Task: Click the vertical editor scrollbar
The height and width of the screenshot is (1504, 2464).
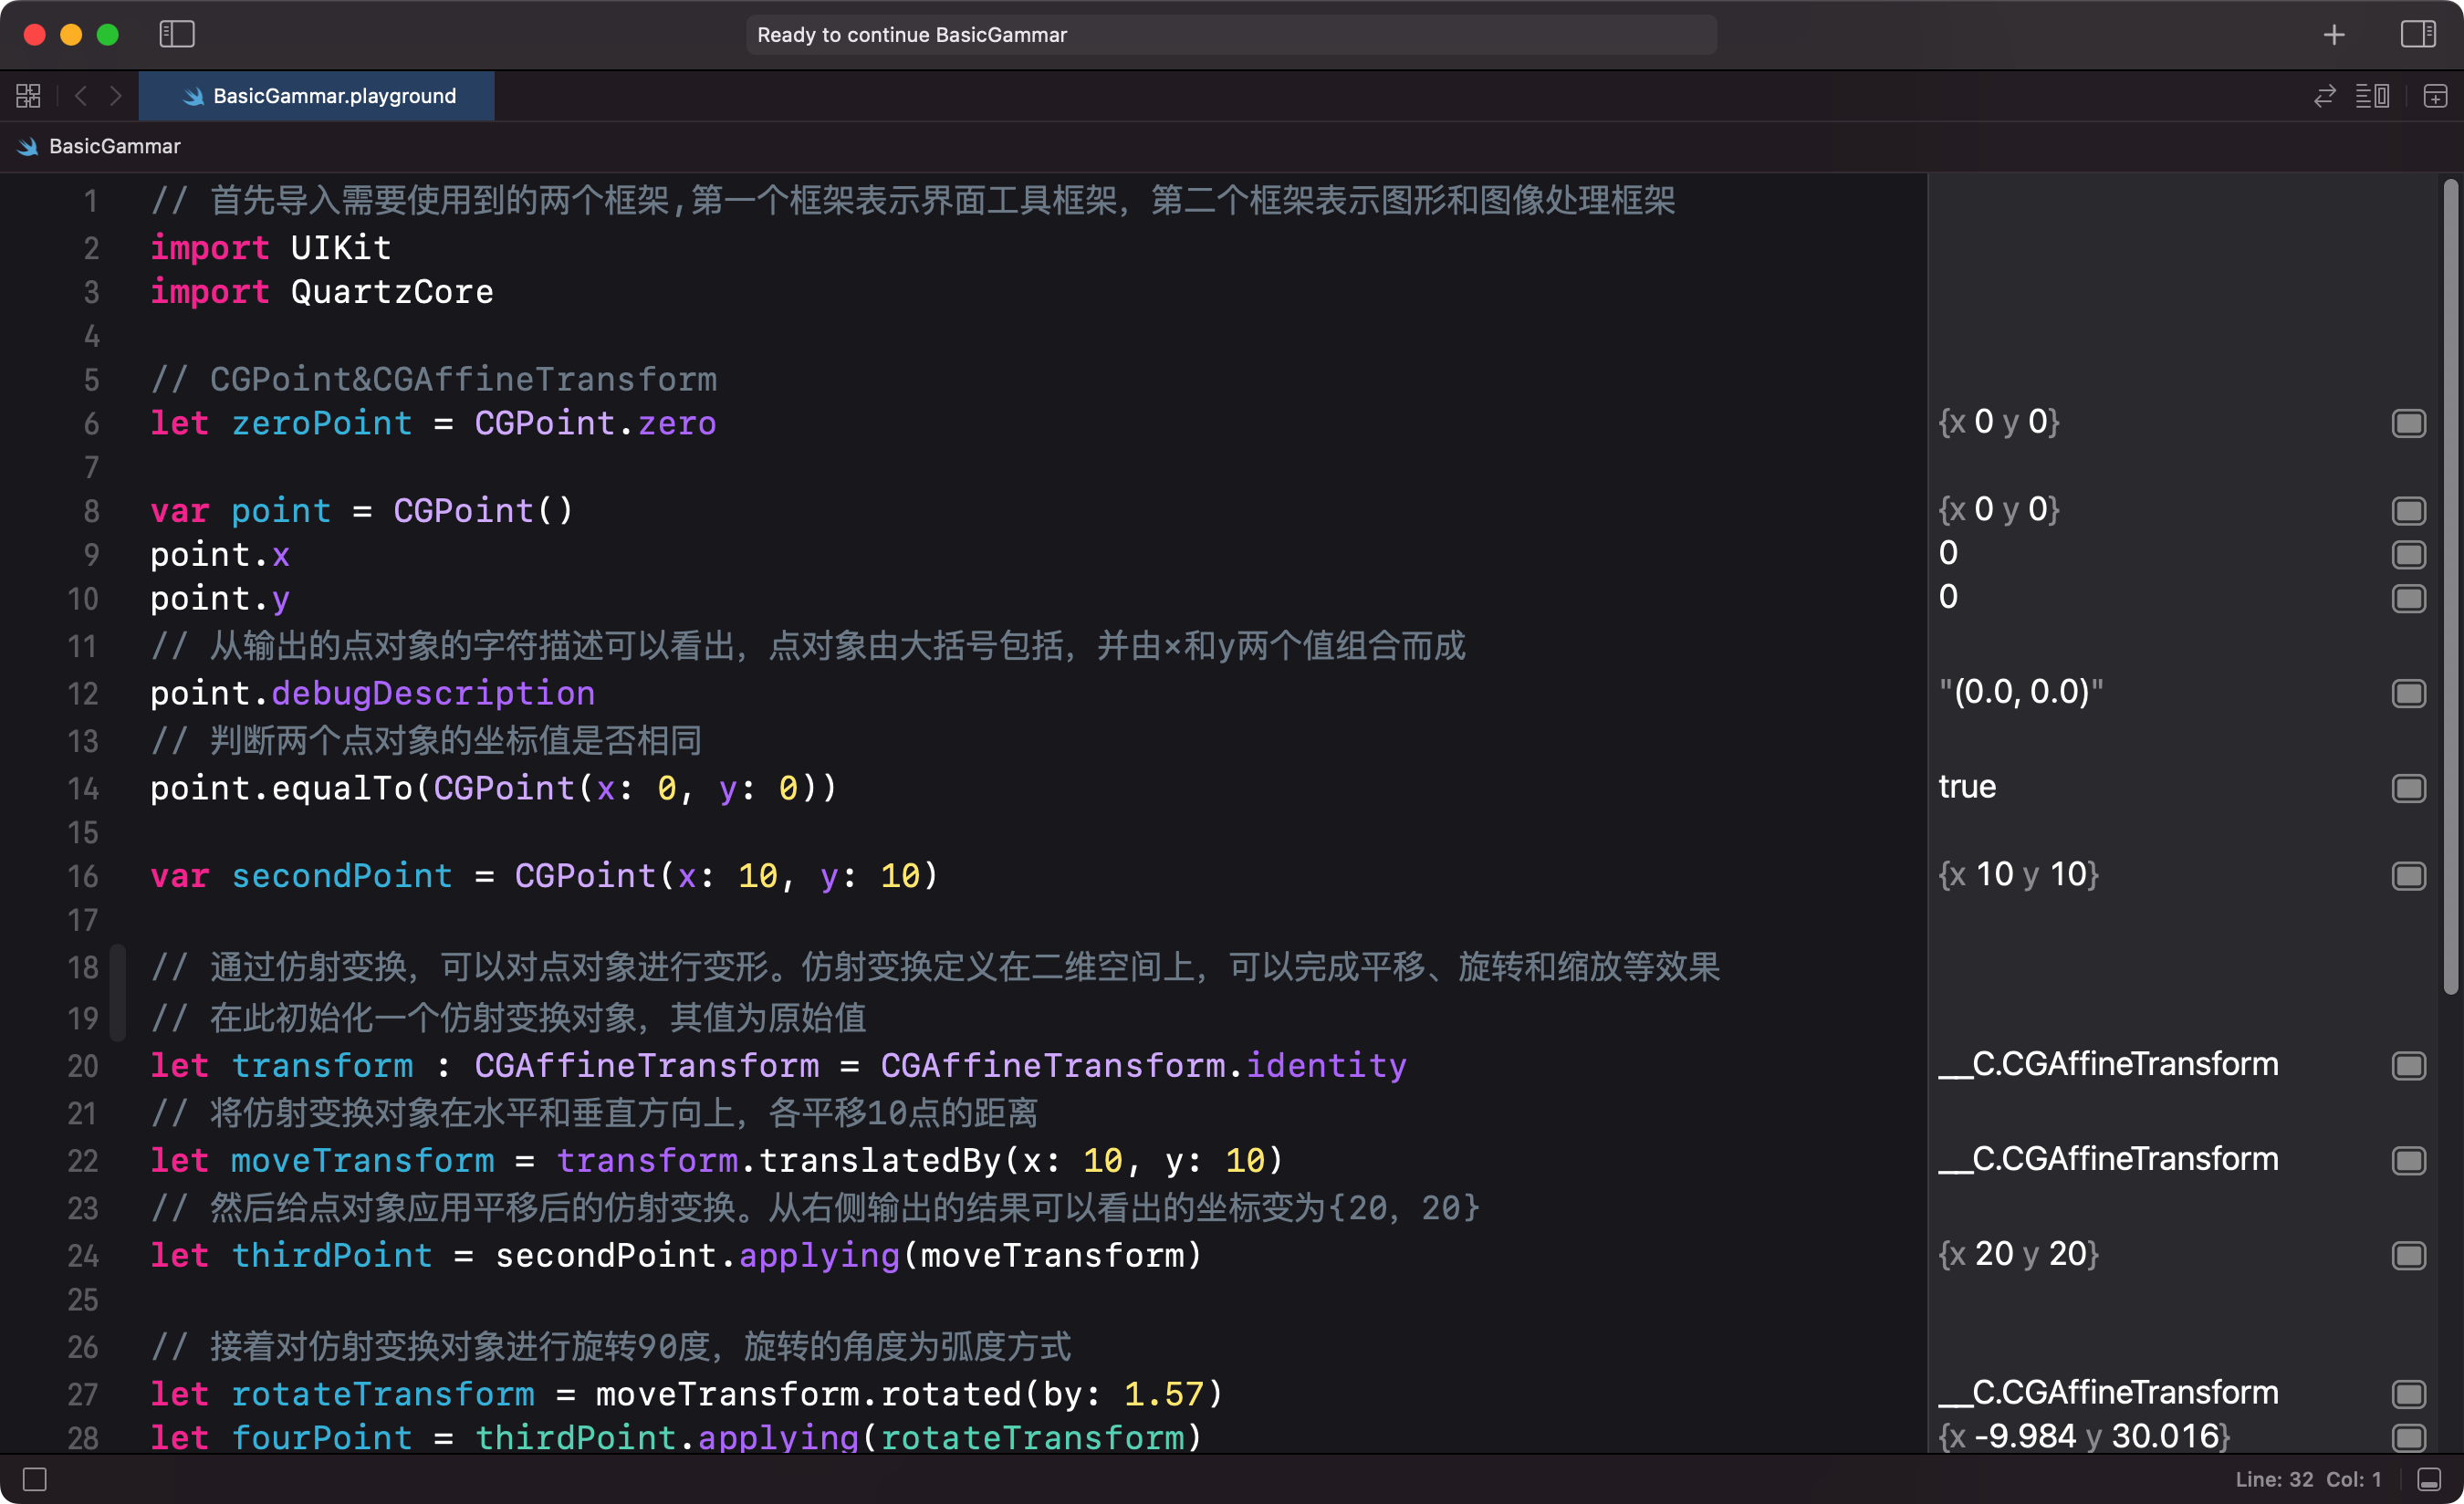Action: (x=2450, y=586)
